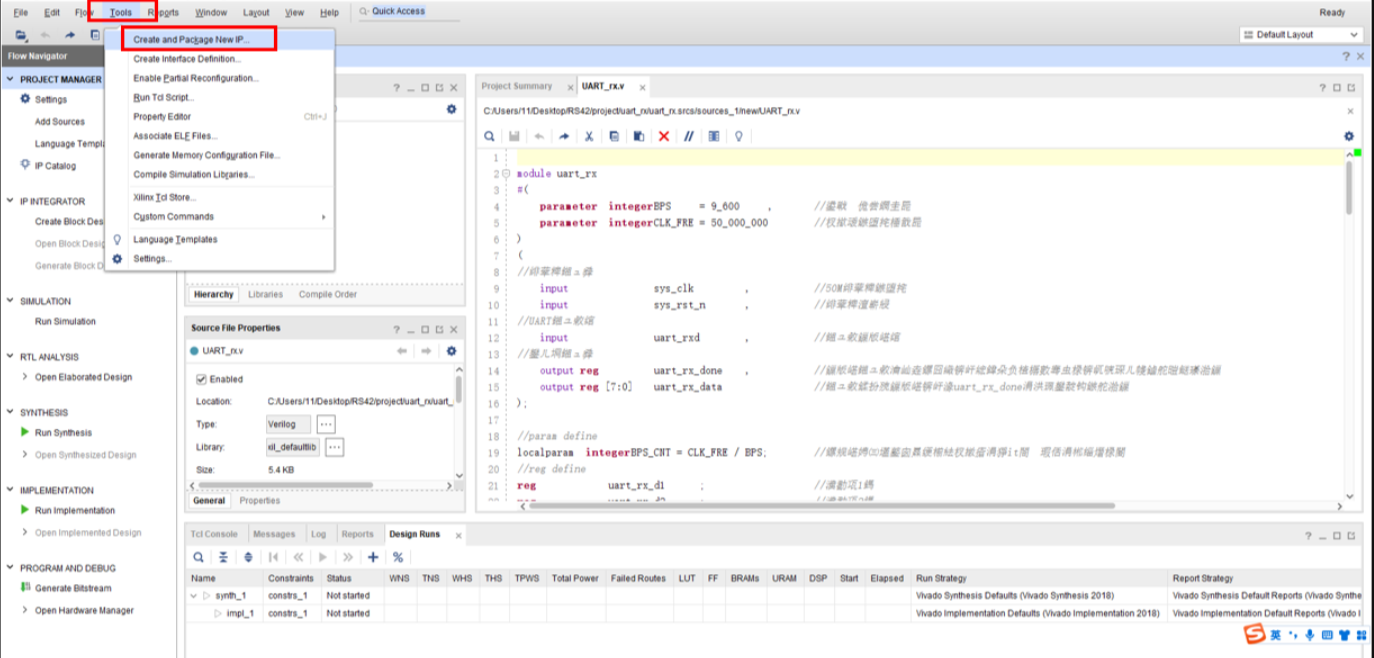The height and width of the screenshot is (658, 1374).
Task: Click Add Sources in the Flow Navigator
Action: [60, 122]
